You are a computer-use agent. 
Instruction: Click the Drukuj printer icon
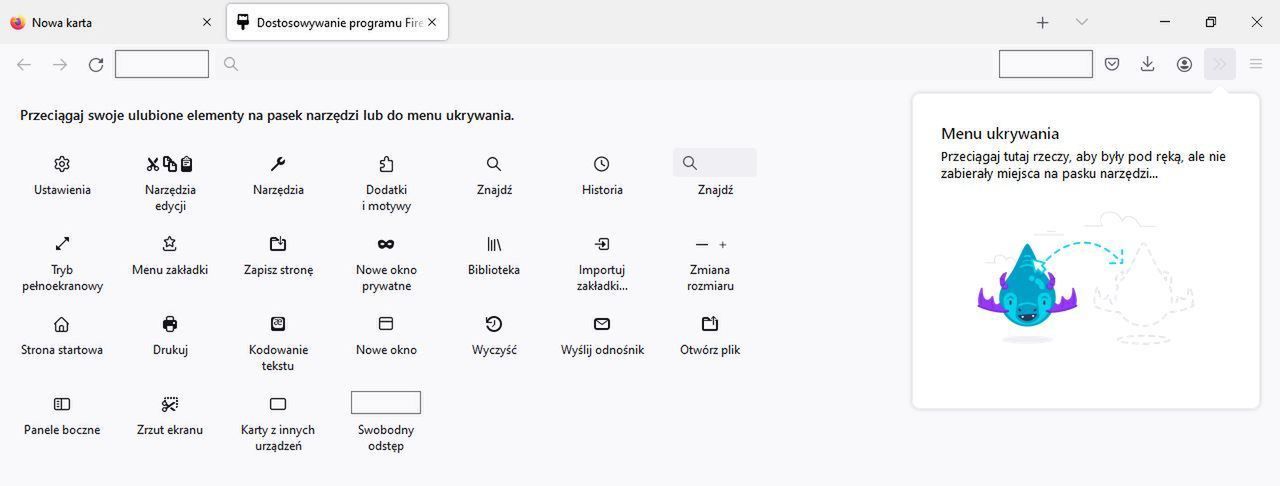pos(170,324)
